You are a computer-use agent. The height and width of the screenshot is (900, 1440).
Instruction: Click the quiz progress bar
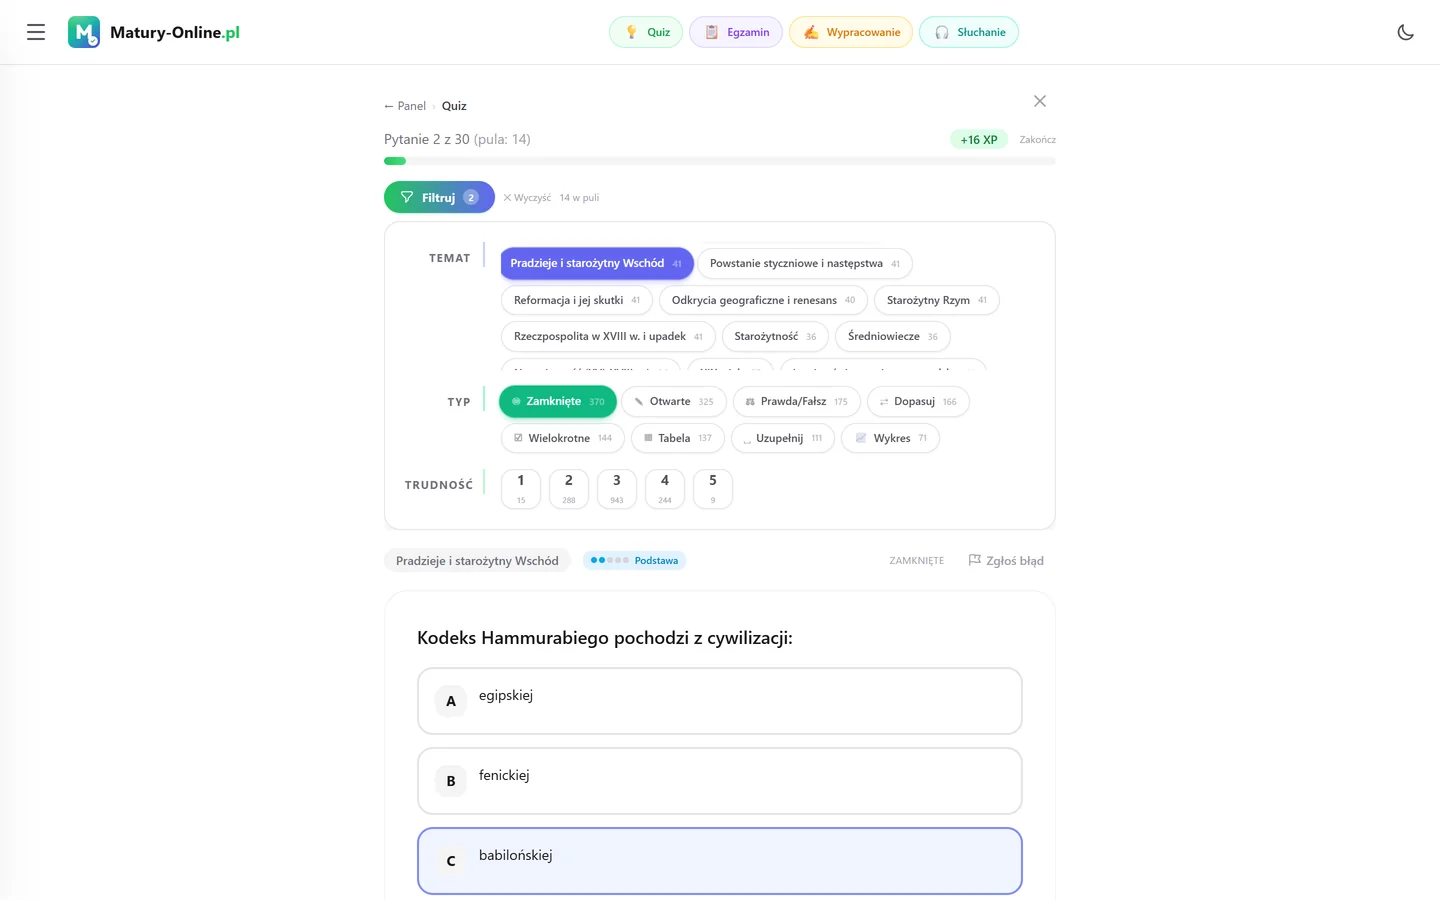point(720,161)
